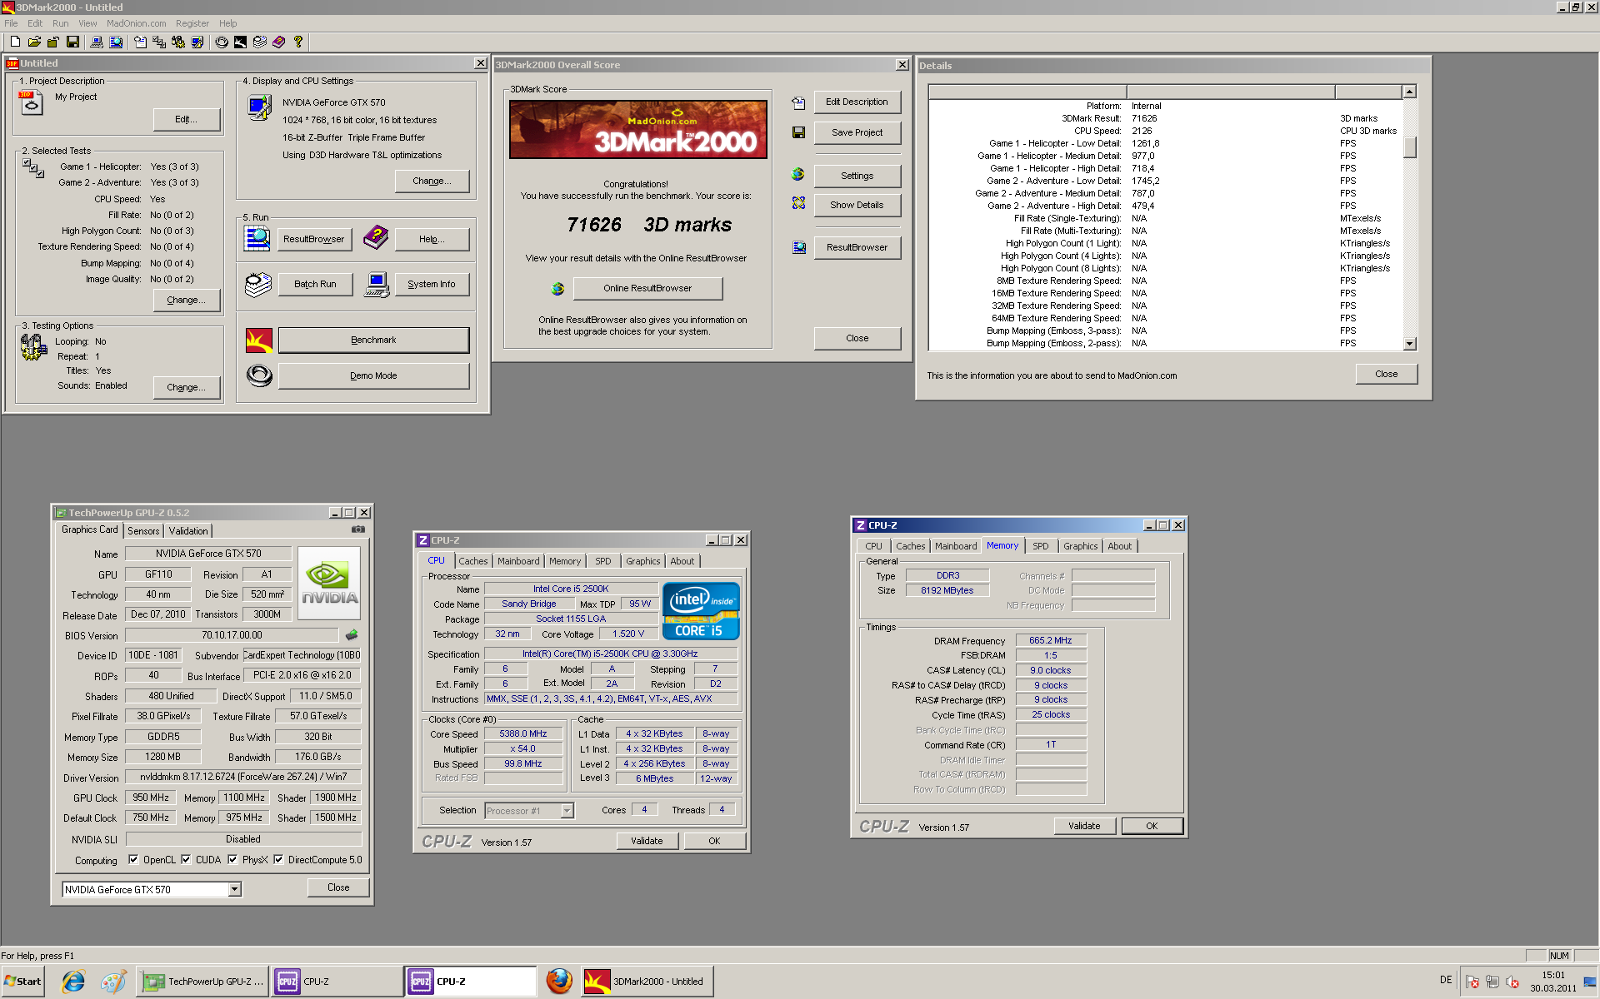
Task: Open the Mainboard tab in CPU-Z memory window
Action: (956, 546)
